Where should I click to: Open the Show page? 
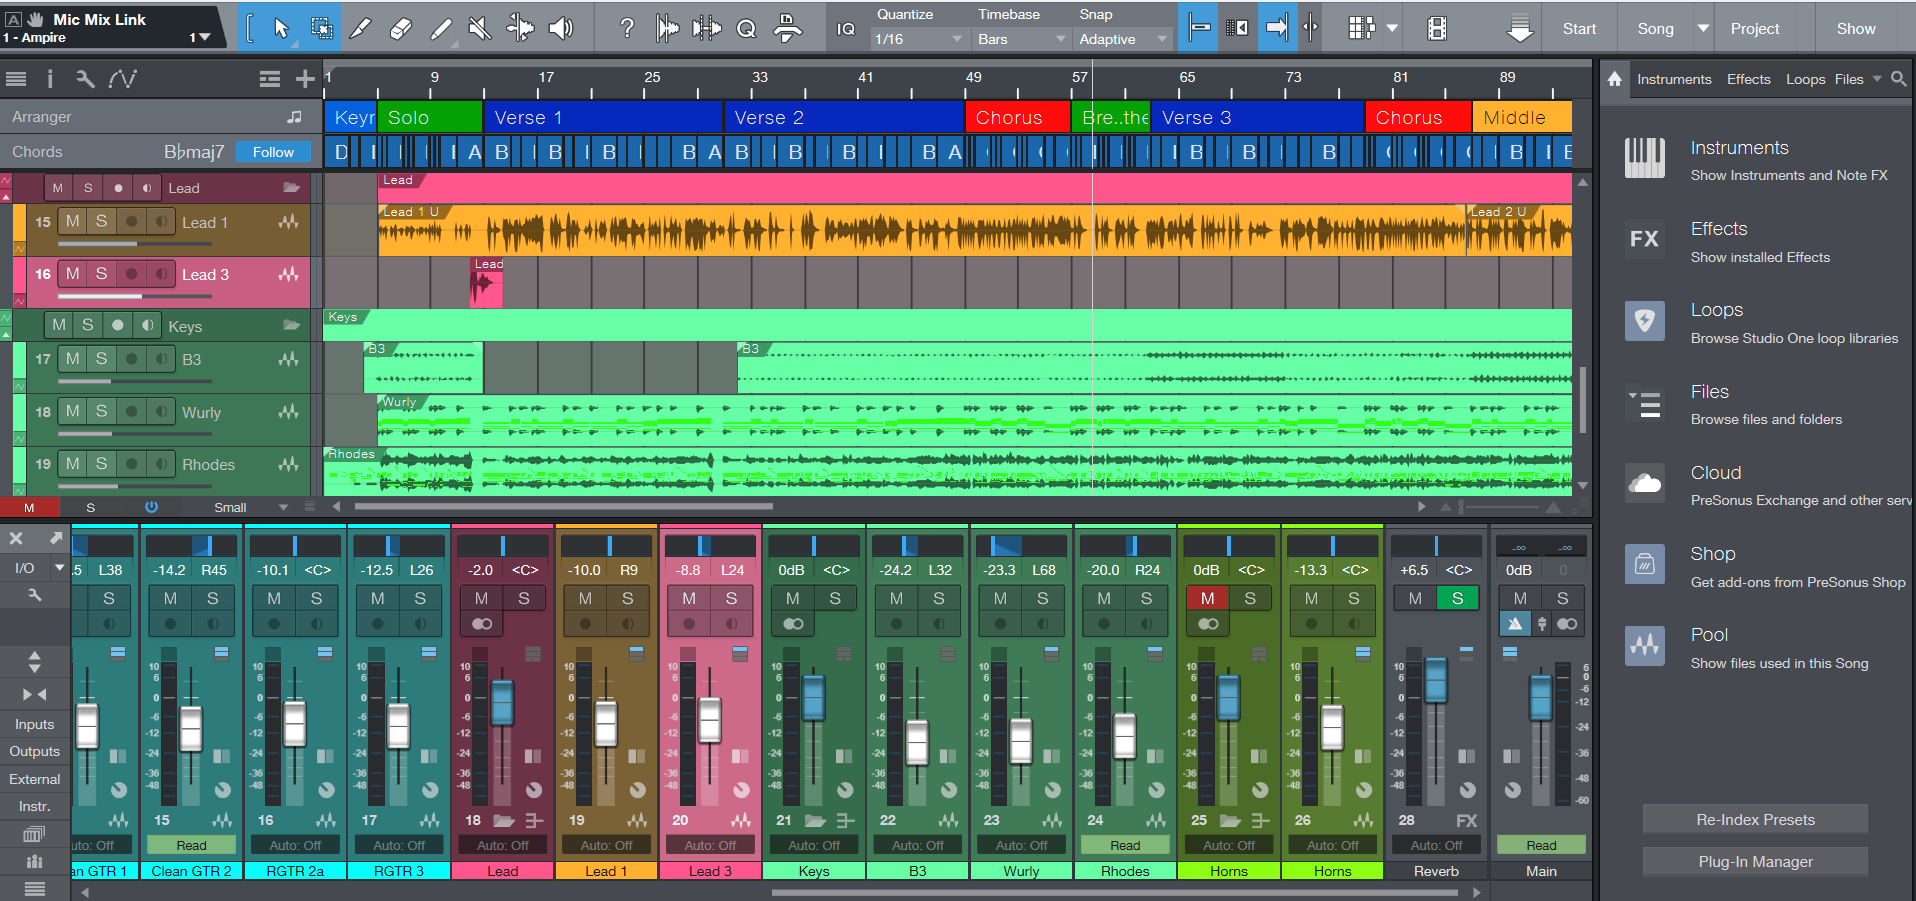click(x=1856, y=28)
